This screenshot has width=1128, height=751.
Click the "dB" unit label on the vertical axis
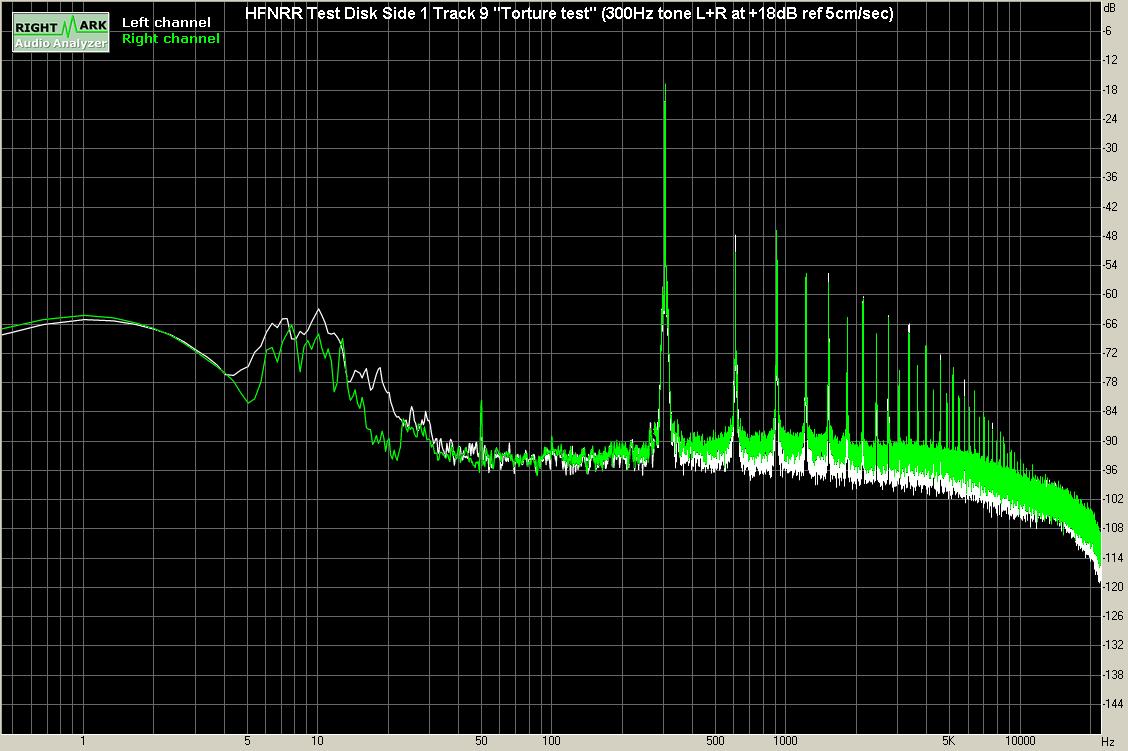pyautogui.click(x=1111, y=7)
